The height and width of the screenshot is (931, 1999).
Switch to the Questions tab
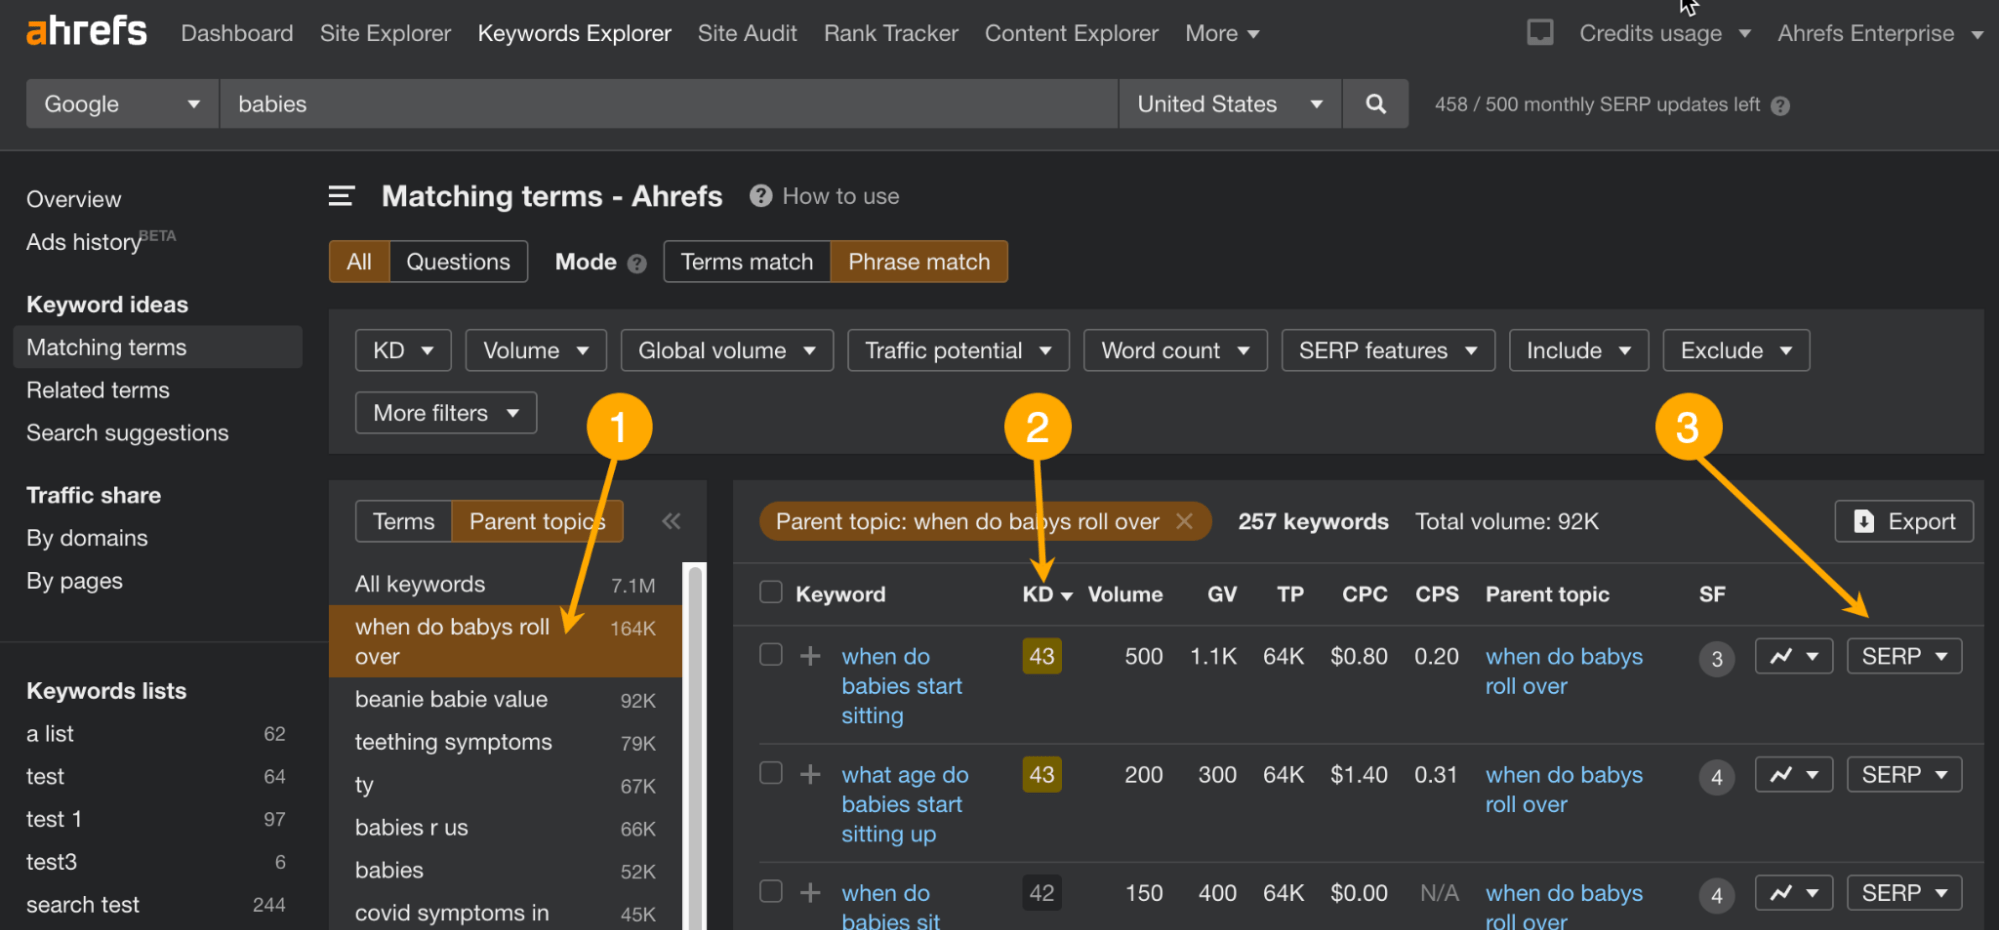pos(458,261)
